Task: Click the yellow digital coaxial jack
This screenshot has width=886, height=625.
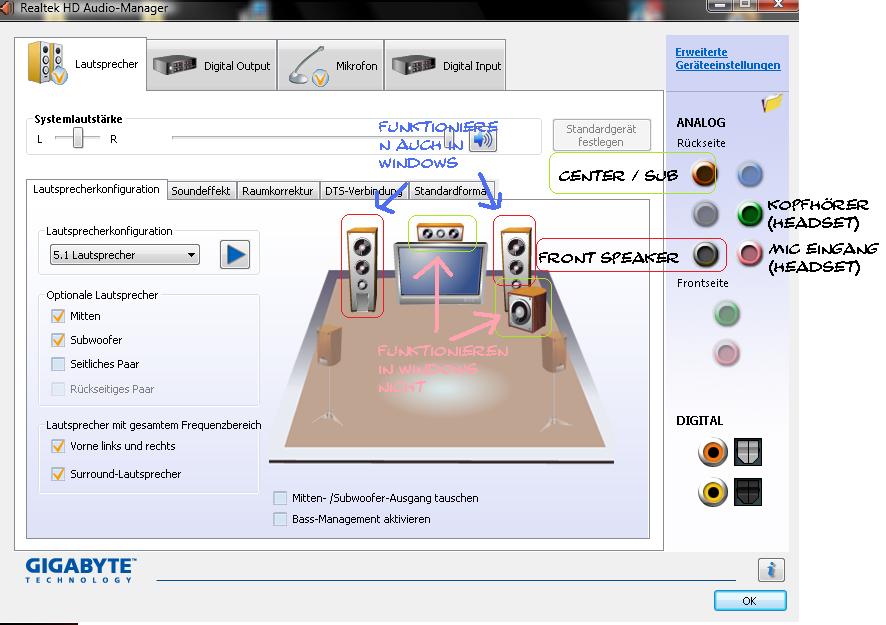Action: 713,492
